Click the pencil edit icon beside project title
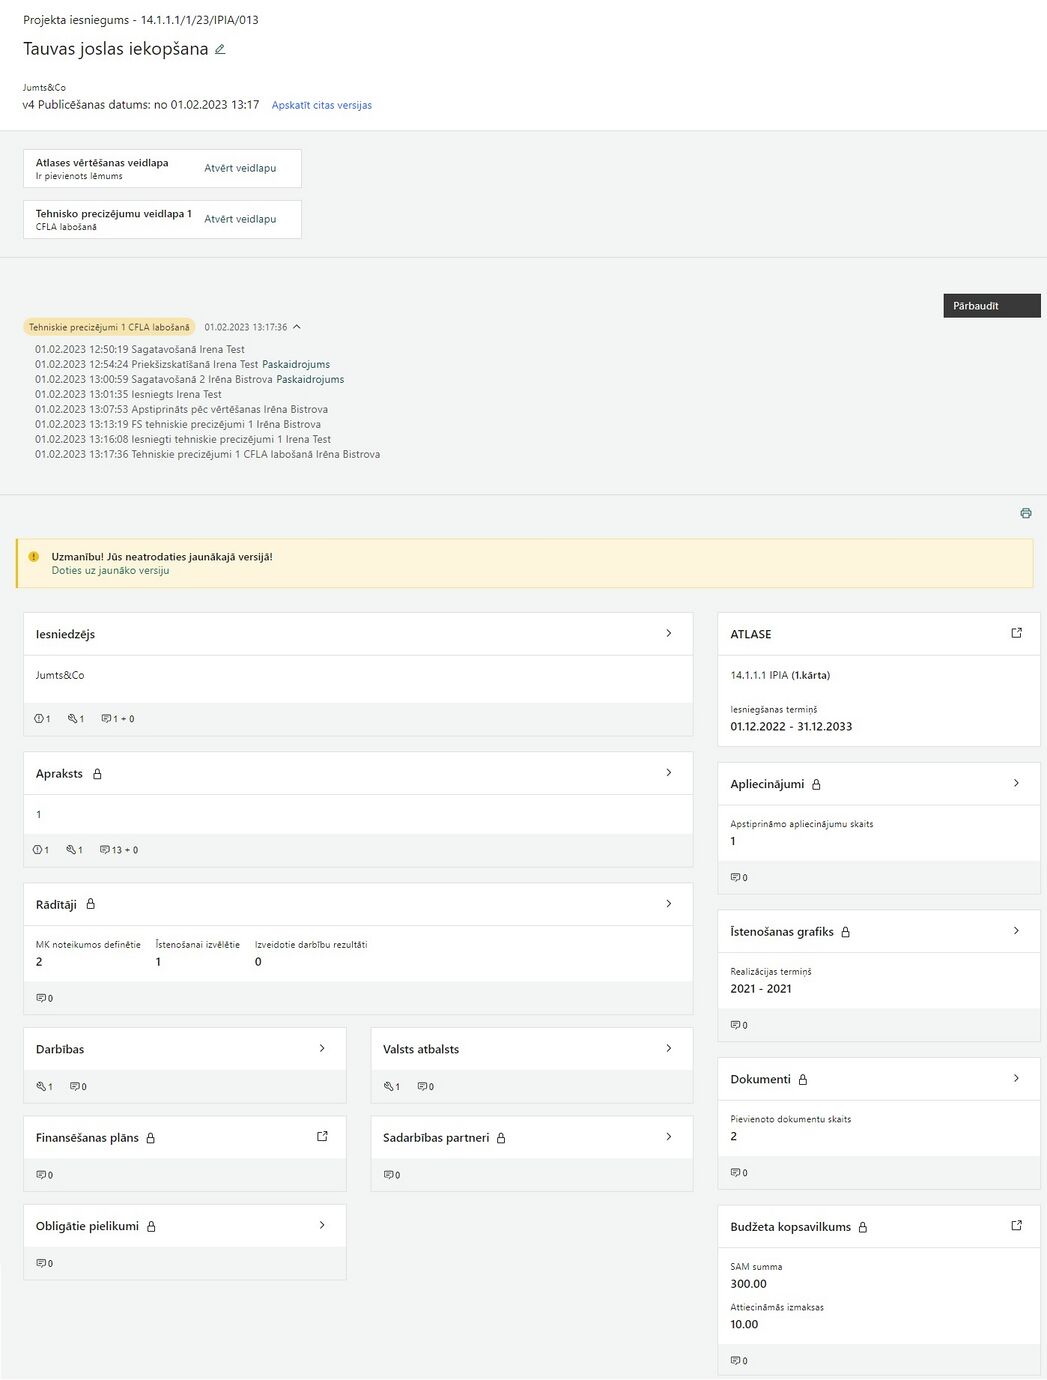The height and width of the screenshot is (1380, 1047). 220,49
